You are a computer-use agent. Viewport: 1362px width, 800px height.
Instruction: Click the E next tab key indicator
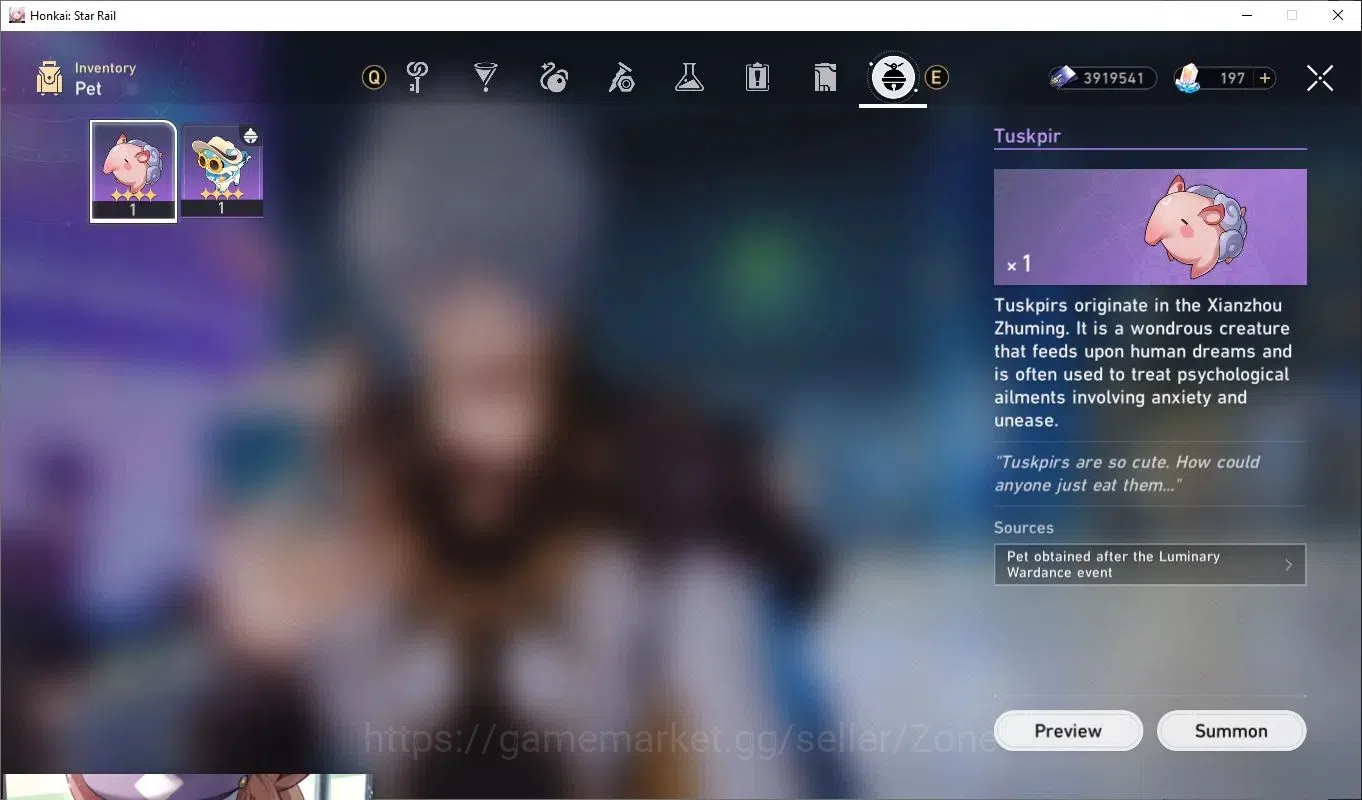(936, 77)
